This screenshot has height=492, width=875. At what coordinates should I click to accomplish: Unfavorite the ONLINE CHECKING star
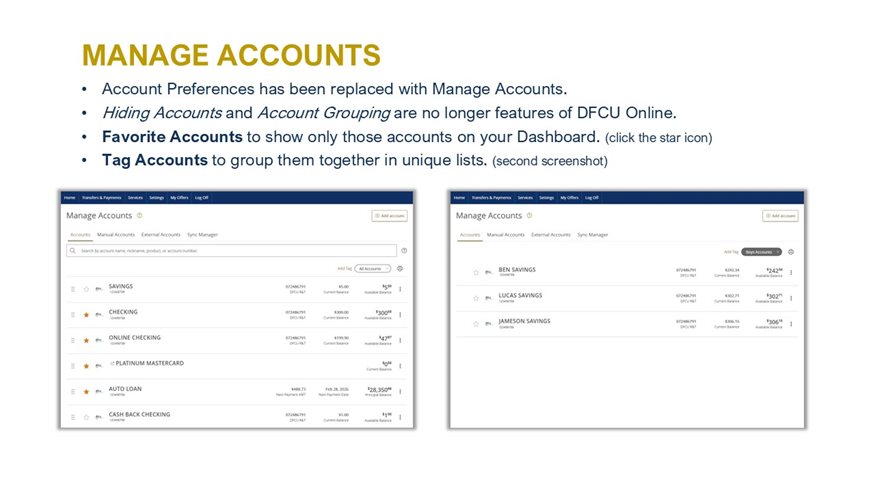pyautogui.click(x=86, y=340)
